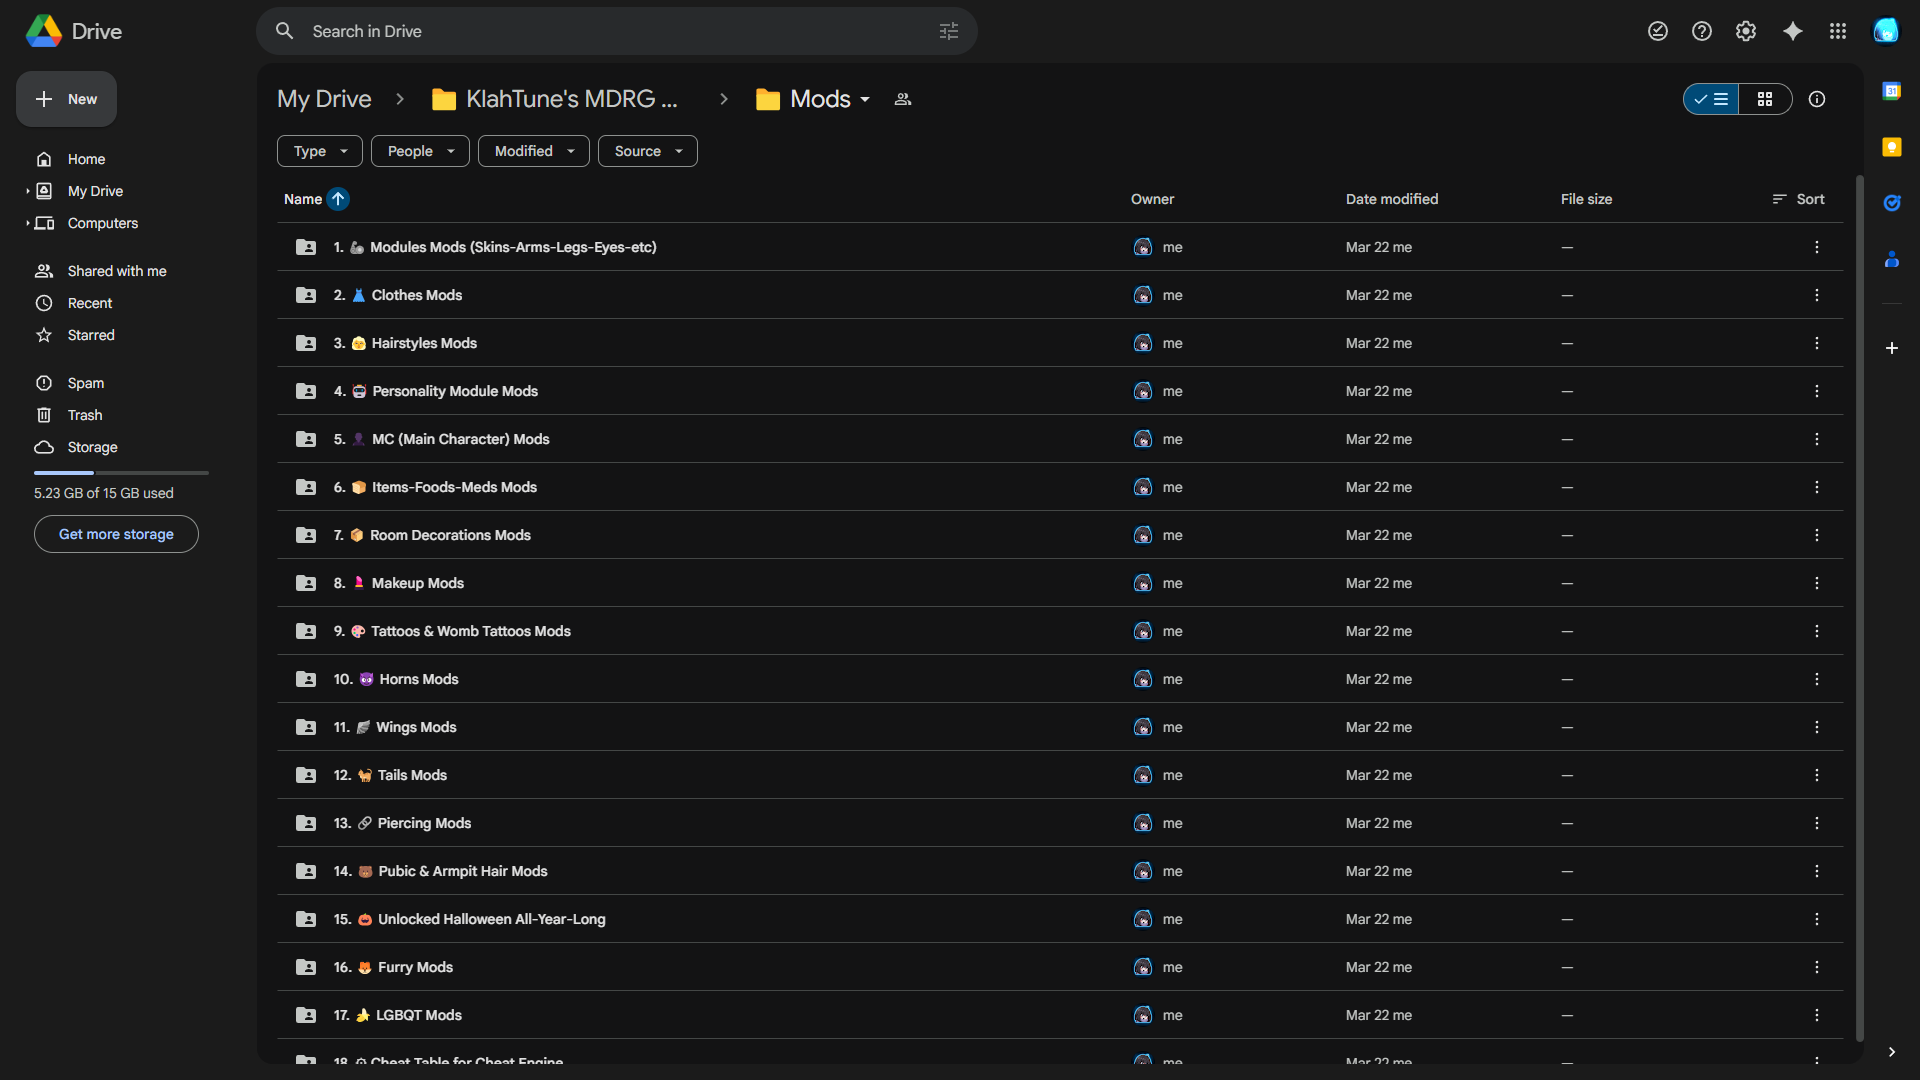Viewport: 1920px width, 1080px height.
Task: Open the Settings gear icon
Action: 1745,31
